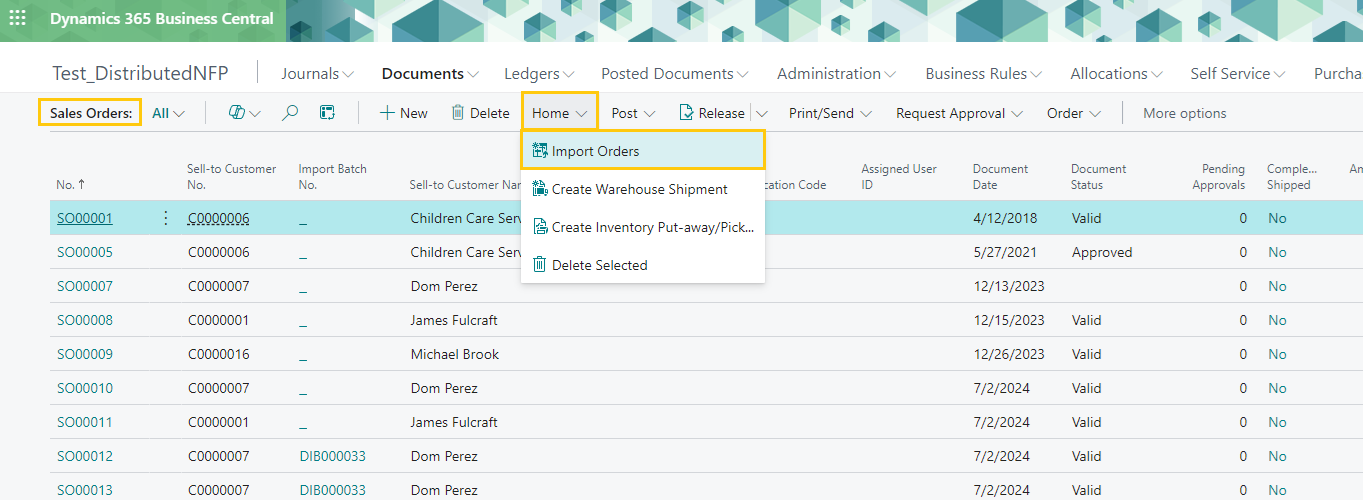Click James Fulcraft on SO00008 row
This screenshot has width=1363, height=500.
click(454, 320)
